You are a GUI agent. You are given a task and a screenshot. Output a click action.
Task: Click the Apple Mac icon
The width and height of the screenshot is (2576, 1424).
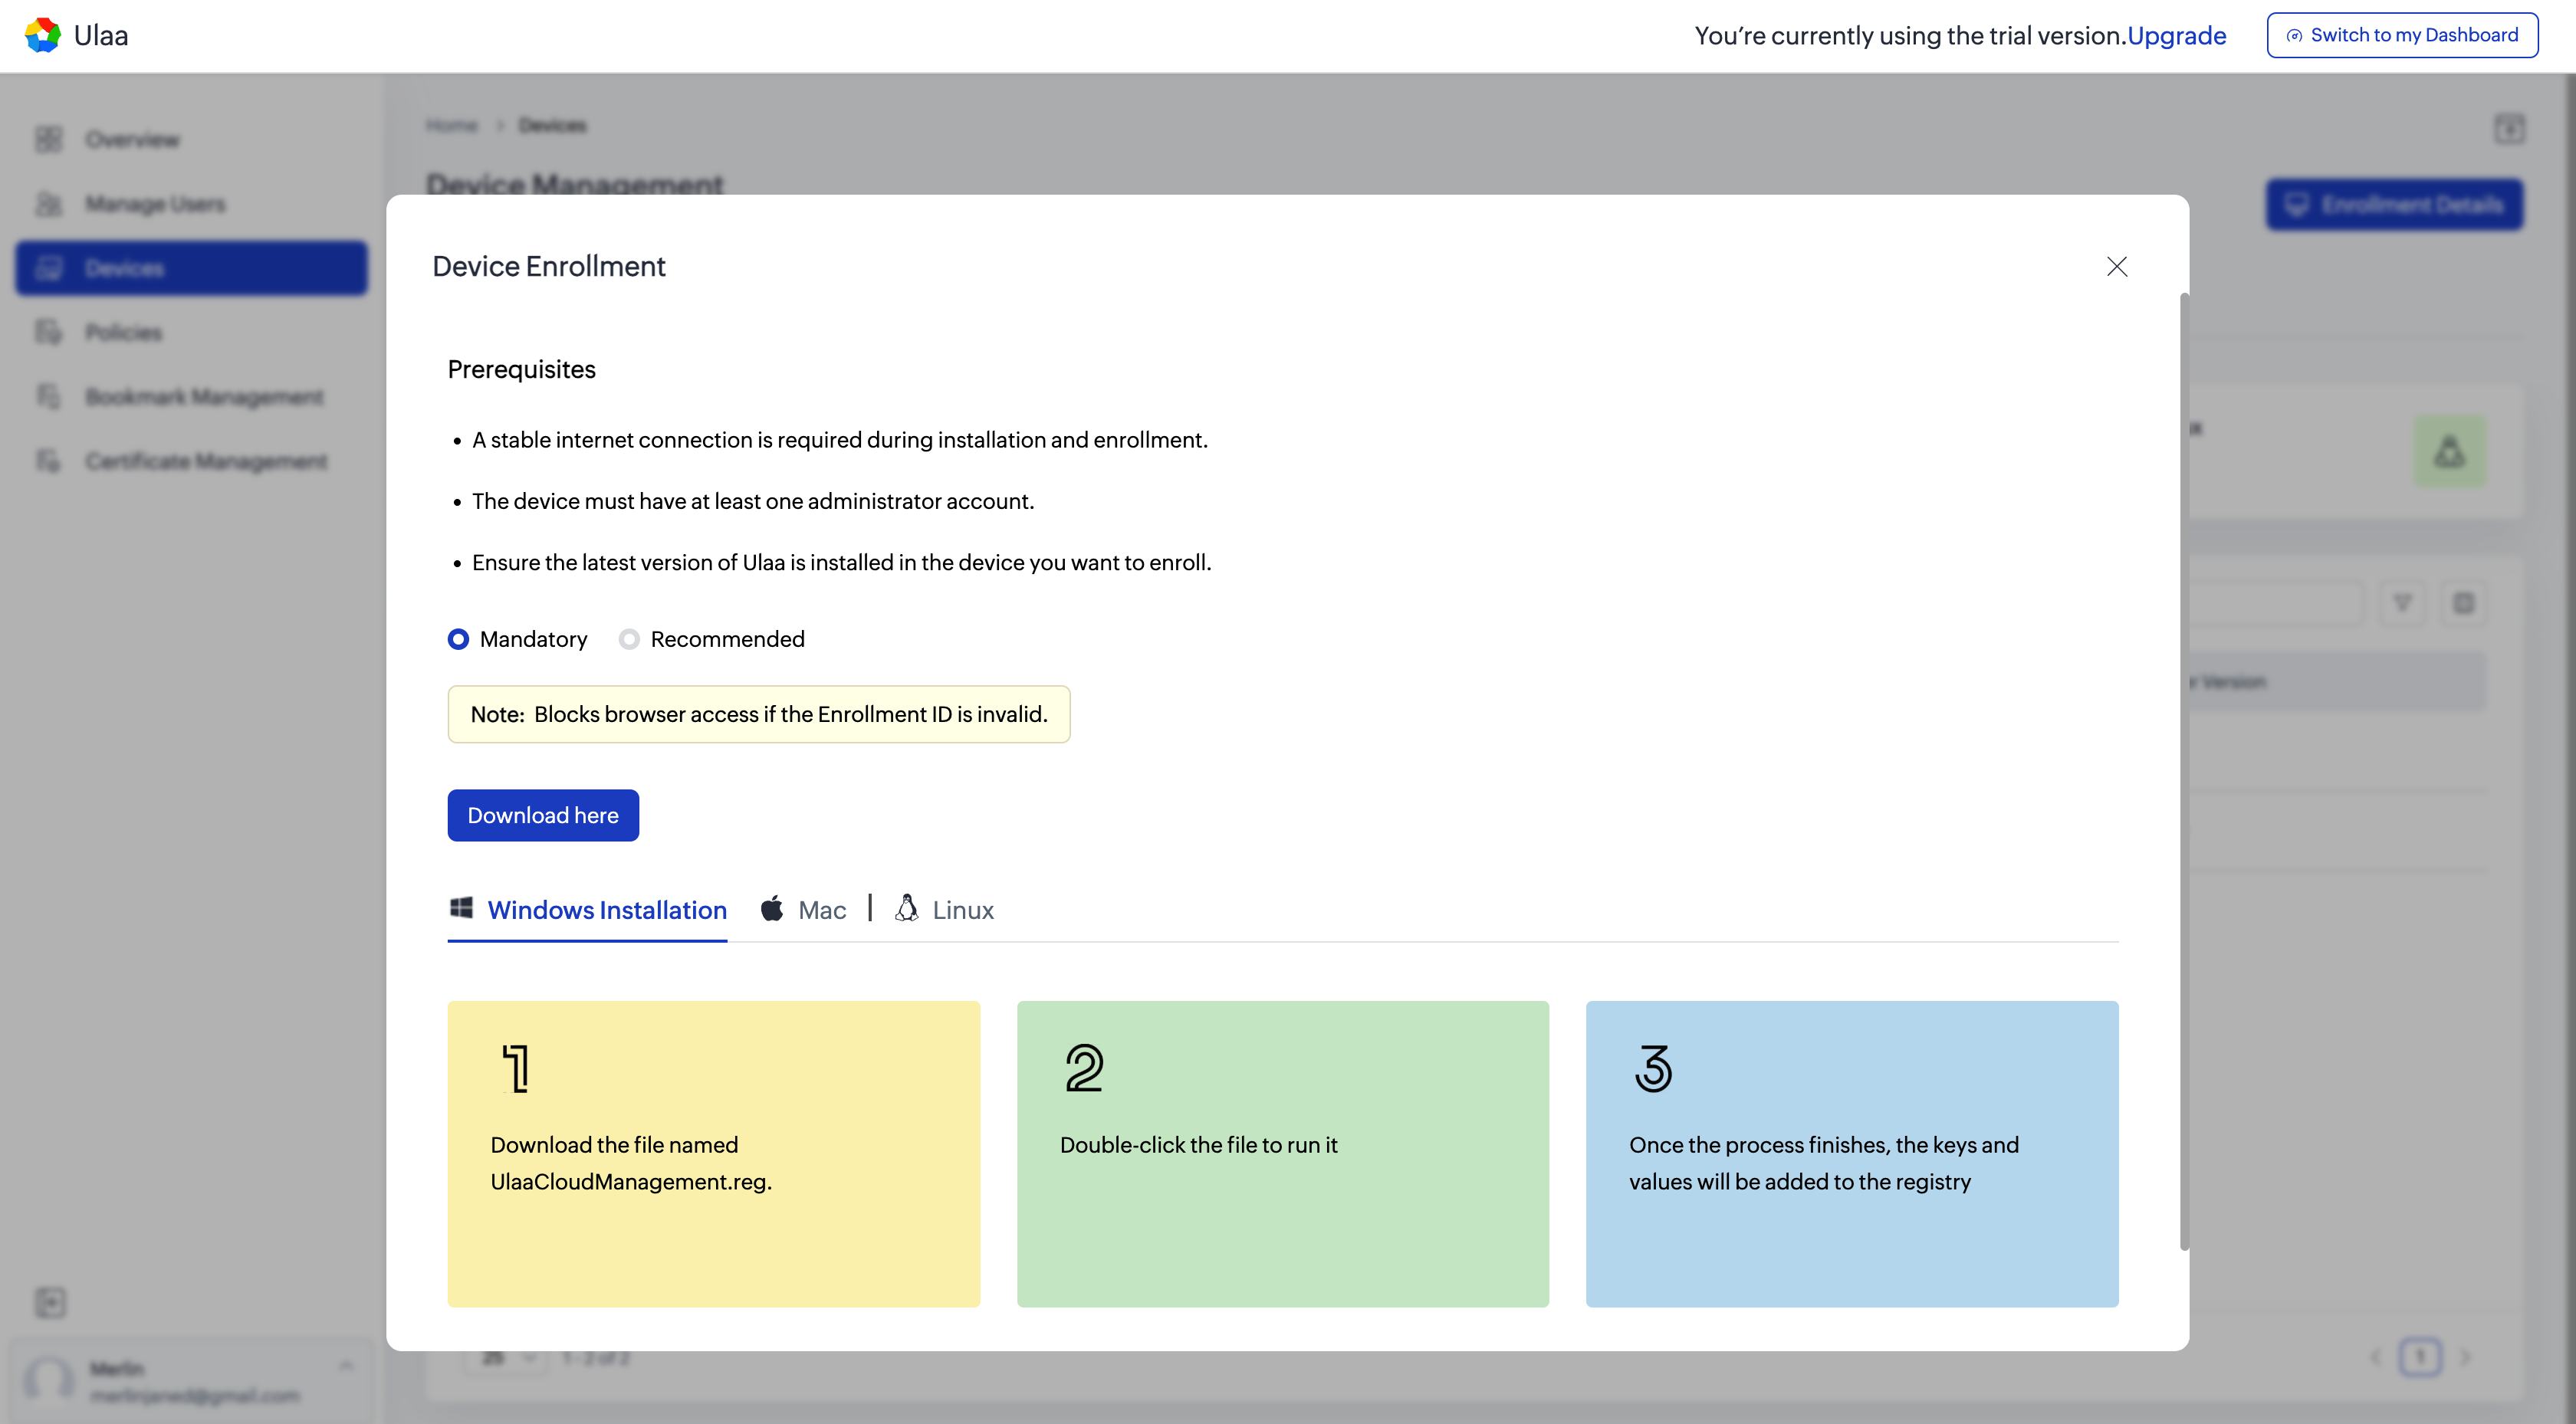pos(772,909)
